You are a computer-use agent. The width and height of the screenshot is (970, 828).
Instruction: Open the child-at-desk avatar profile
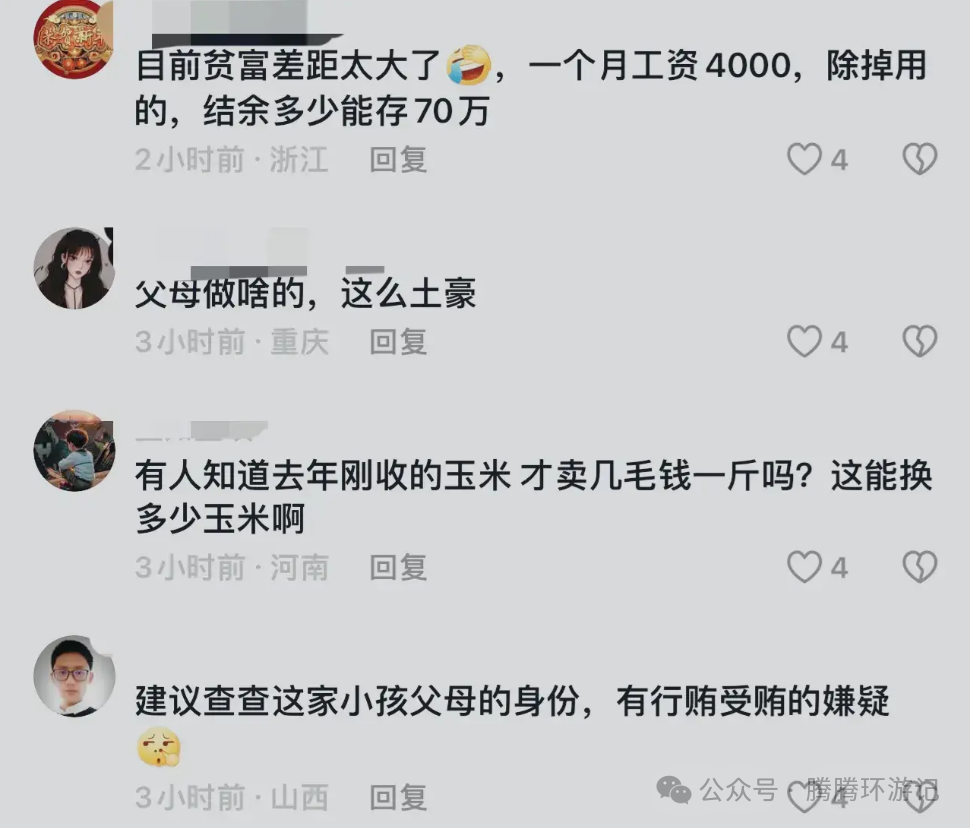coord(74,451)
